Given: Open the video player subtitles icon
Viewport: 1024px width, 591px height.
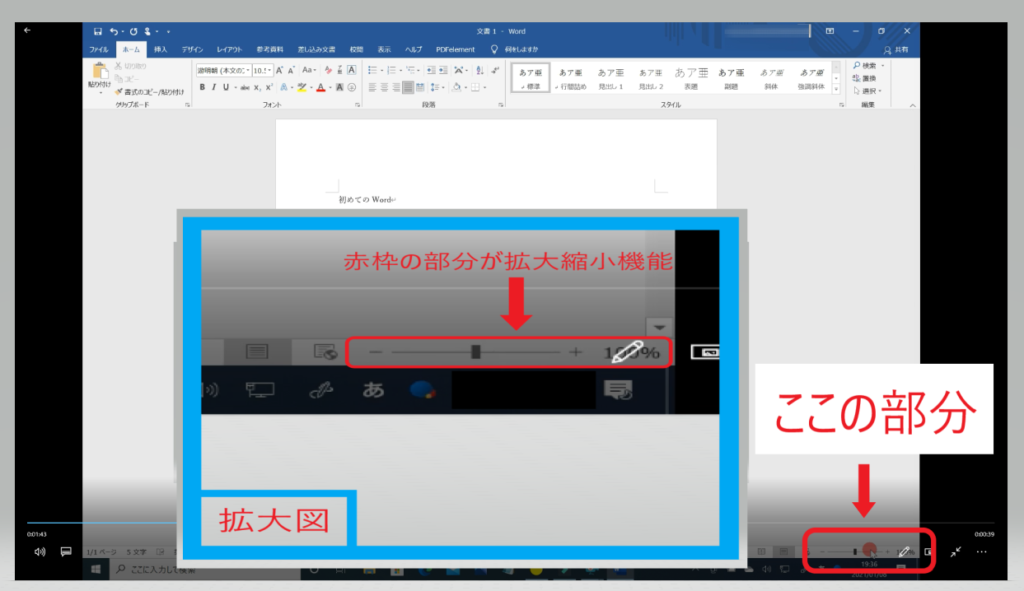Looking at the screenshot, I should pyautogui.click(x=66, y=551).
